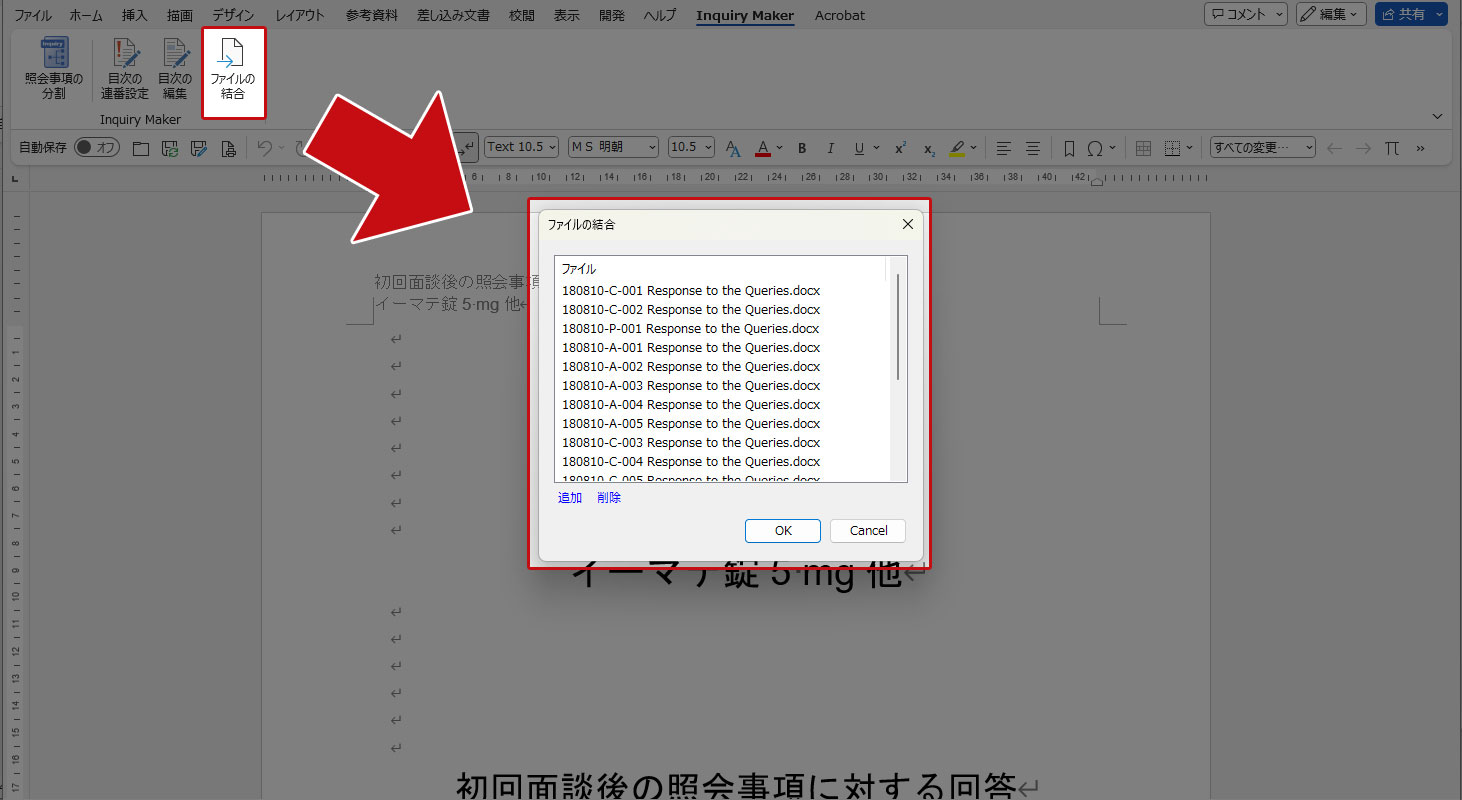
Task: Click the bookmark icon in toolbar
Action: coord(1068,148)
